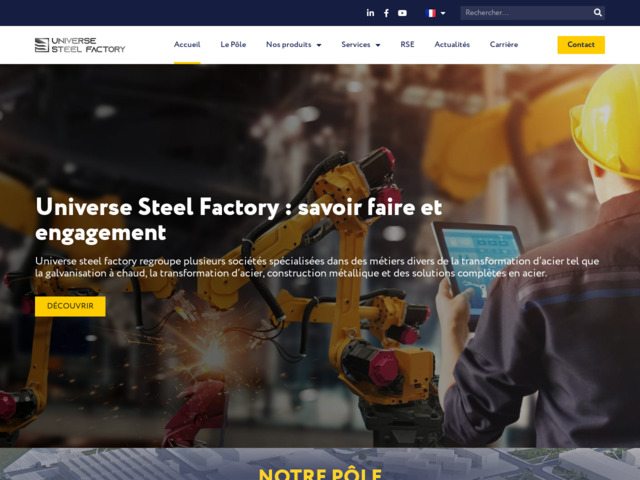The width and height of the screenshot is (640, 480).
Task: Open the YouTube social icon
Action: pos(402,13)
